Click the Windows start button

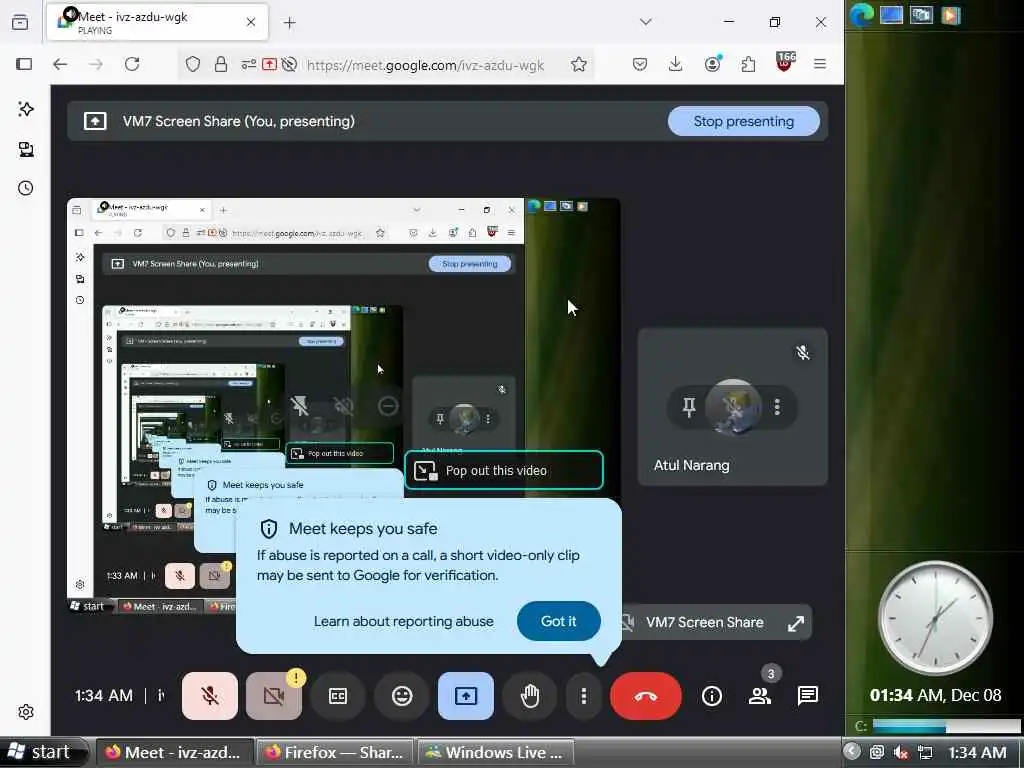pyautogui.click(x=42, y=752)
